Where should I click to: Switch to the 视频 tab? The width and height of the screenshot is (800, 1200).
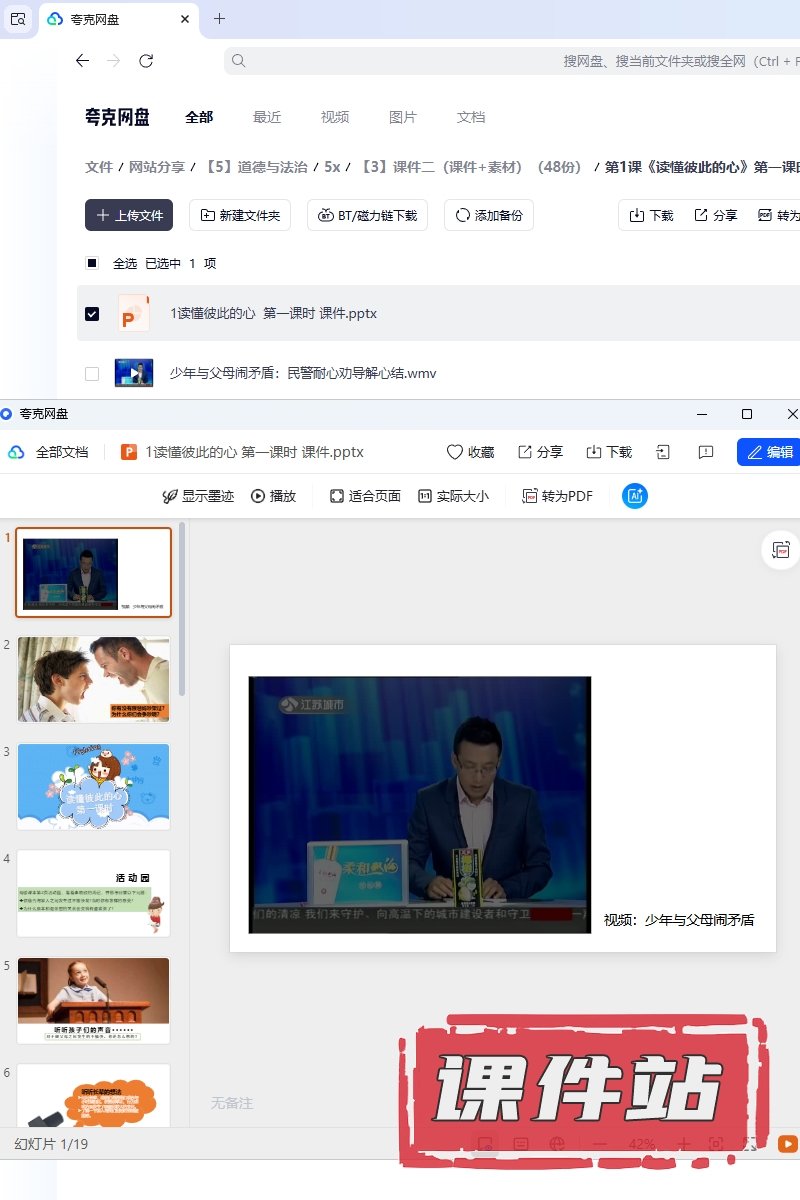tap(335, 117)
